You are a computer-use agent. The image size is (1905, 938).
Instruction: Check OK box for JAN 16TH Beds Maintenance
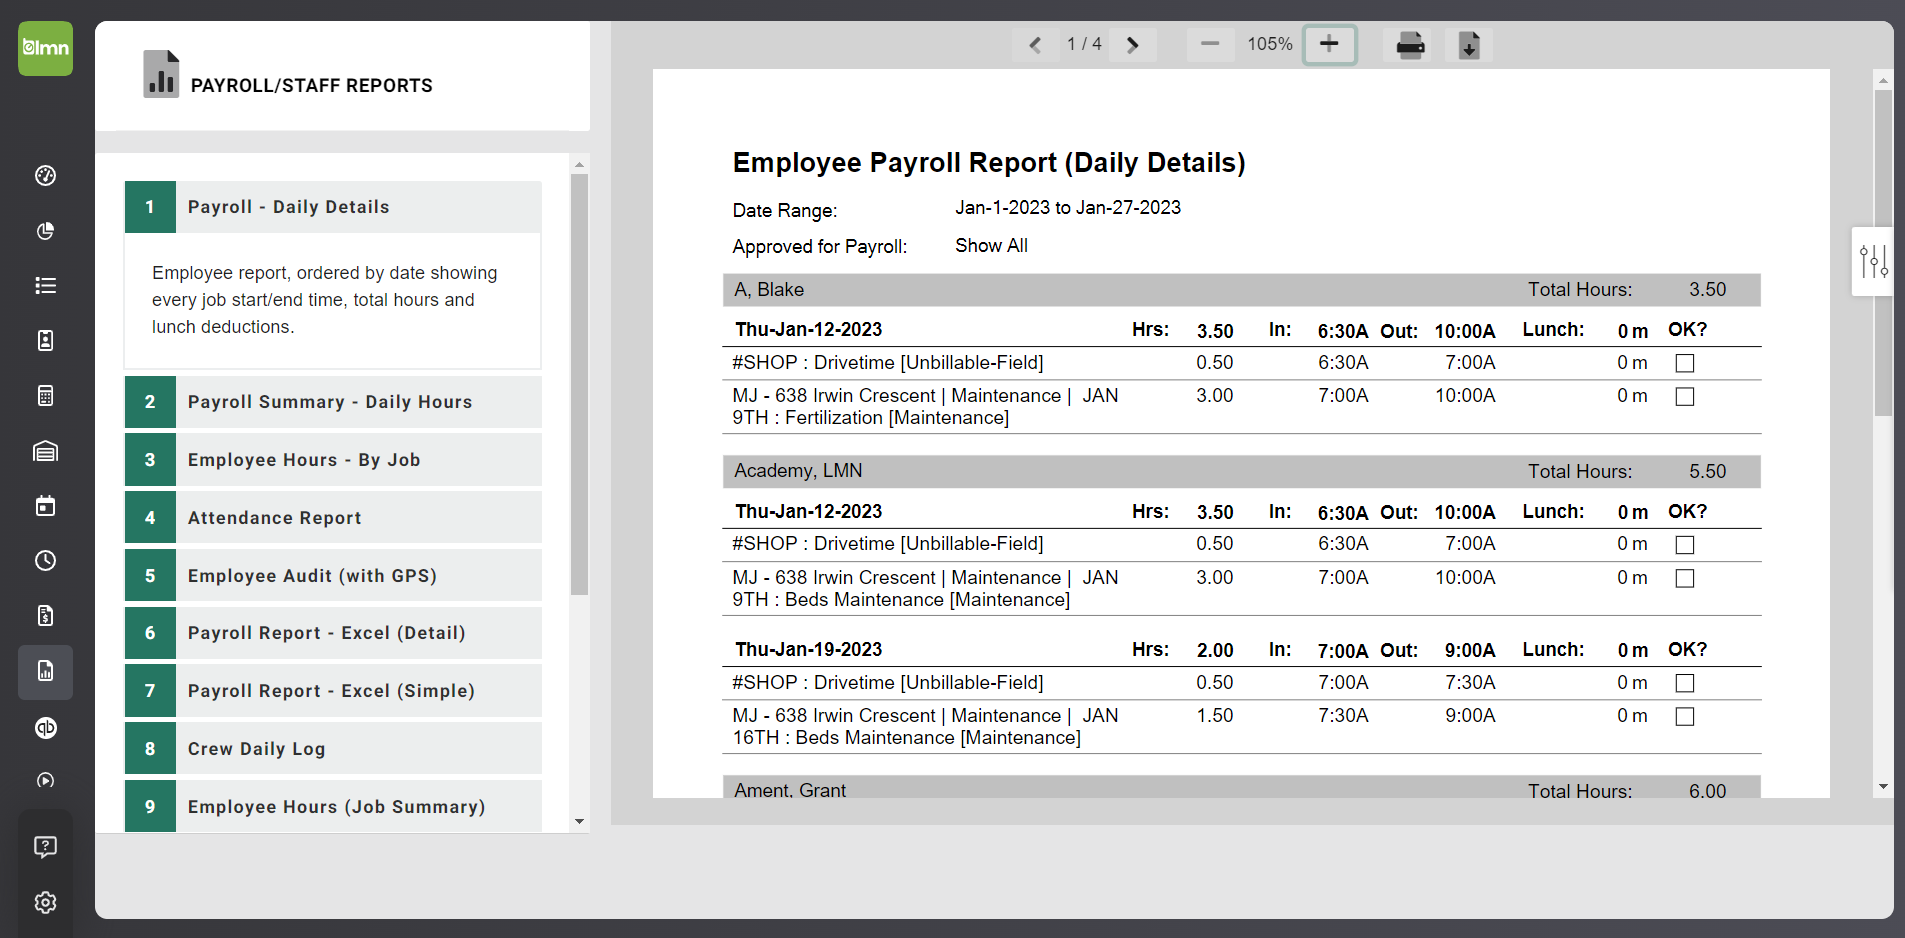(1685, 717)
